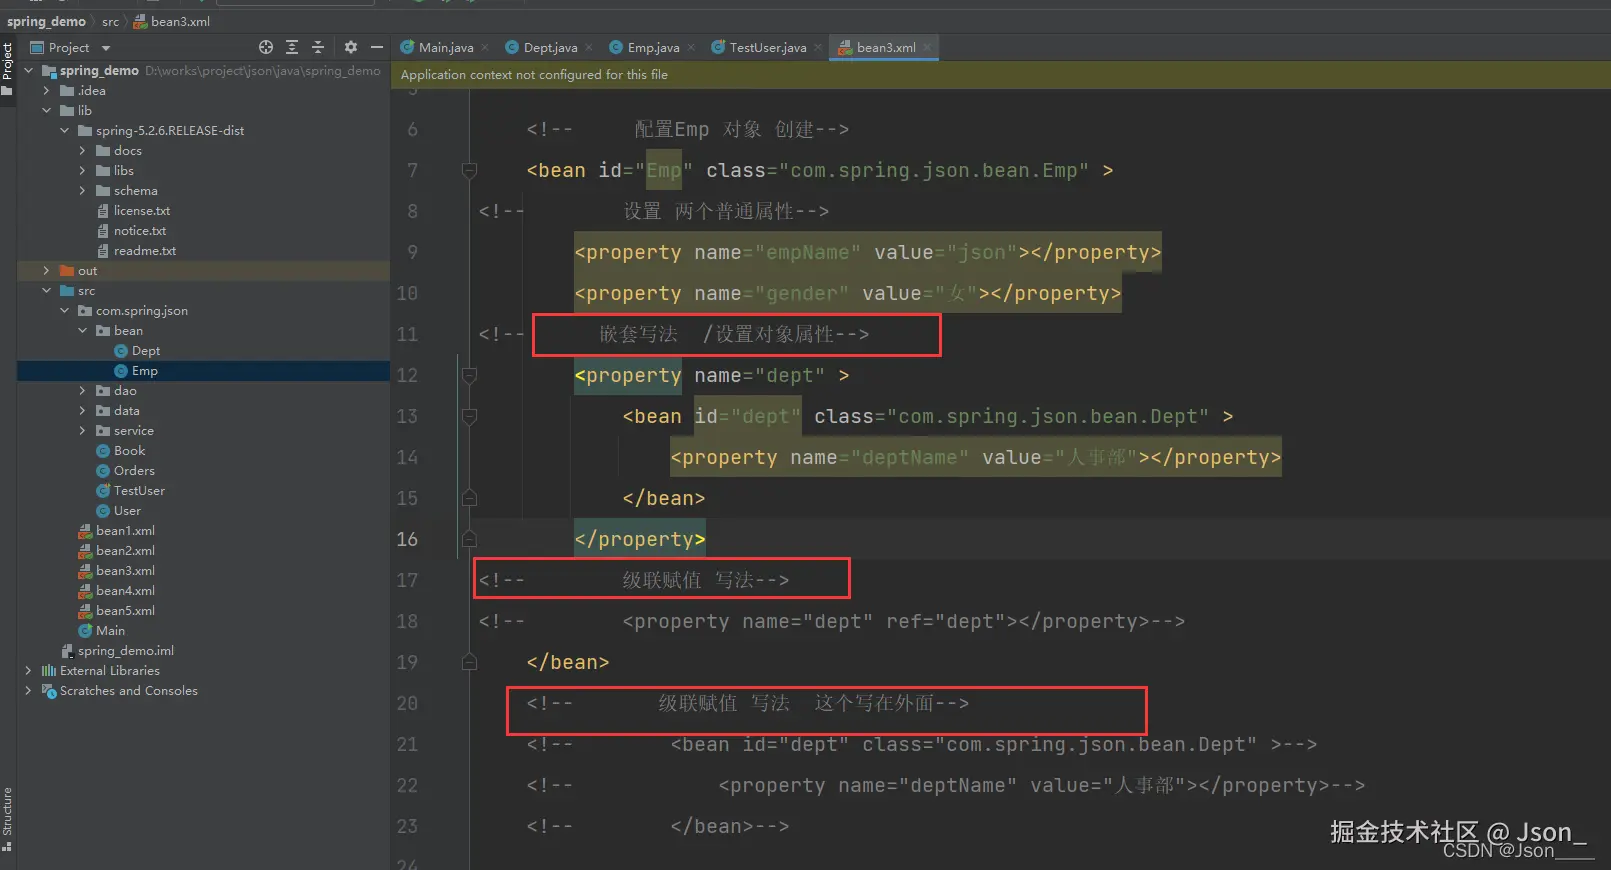Open the Project panel settings gear
1611x870 pixels.
point(350,47)
